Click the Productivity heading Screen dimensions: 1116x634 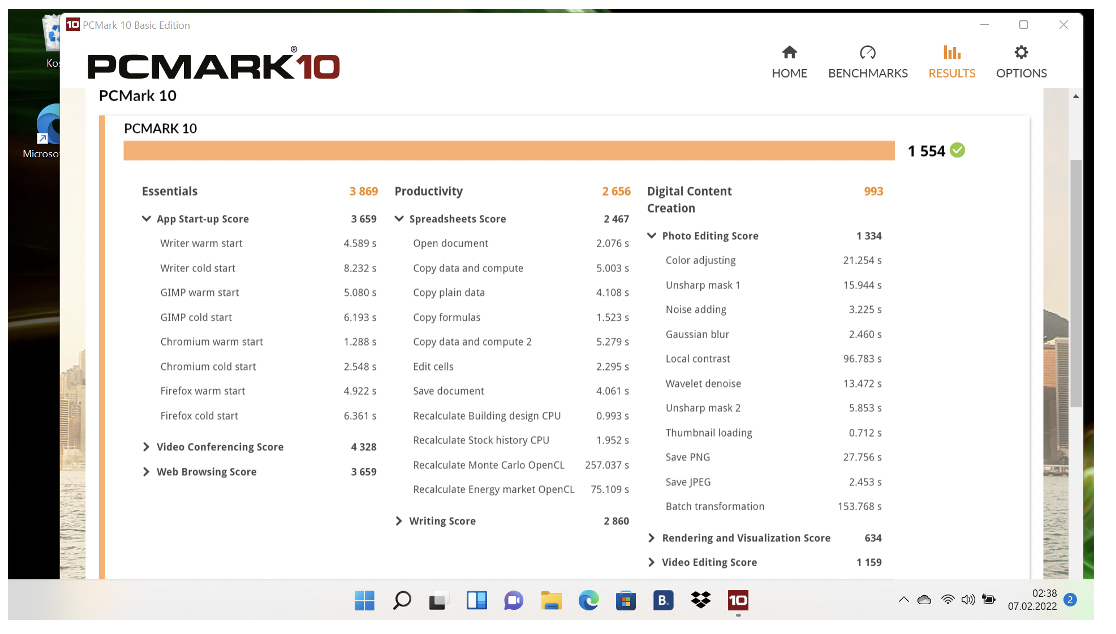coord(428,191)
